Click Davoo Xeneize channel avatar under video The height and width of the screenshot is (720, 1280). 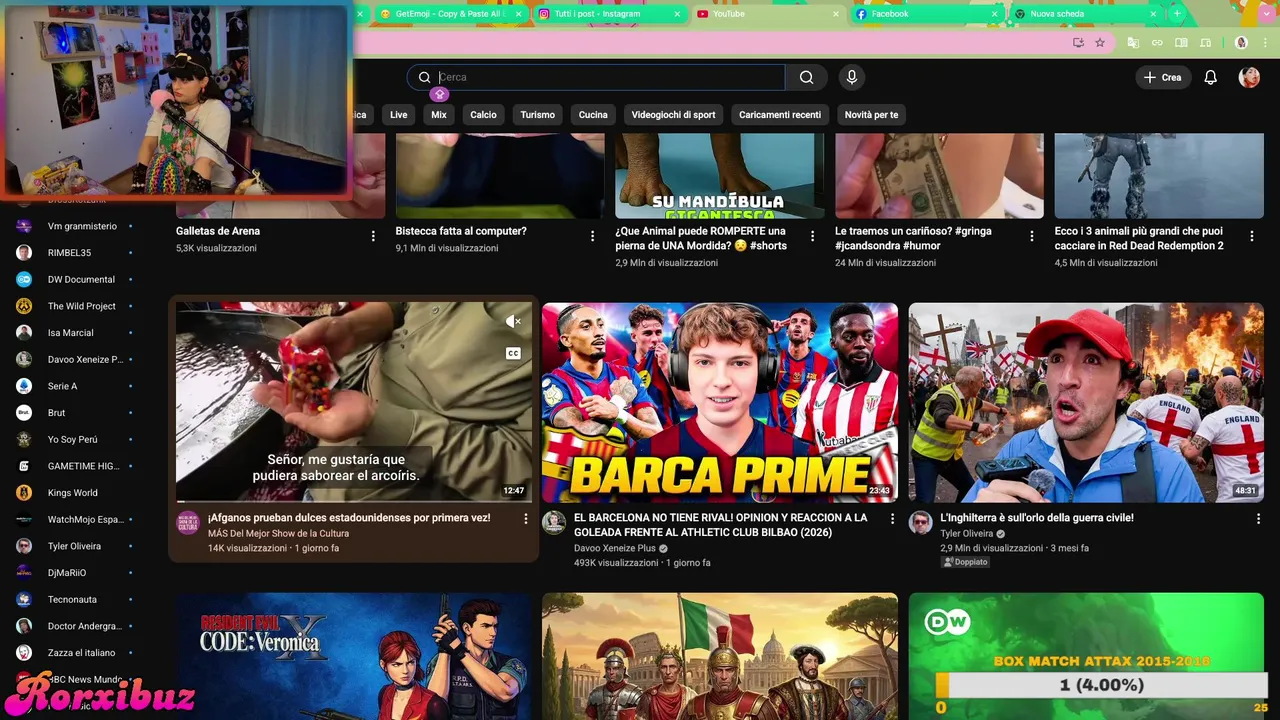[554, 523]
